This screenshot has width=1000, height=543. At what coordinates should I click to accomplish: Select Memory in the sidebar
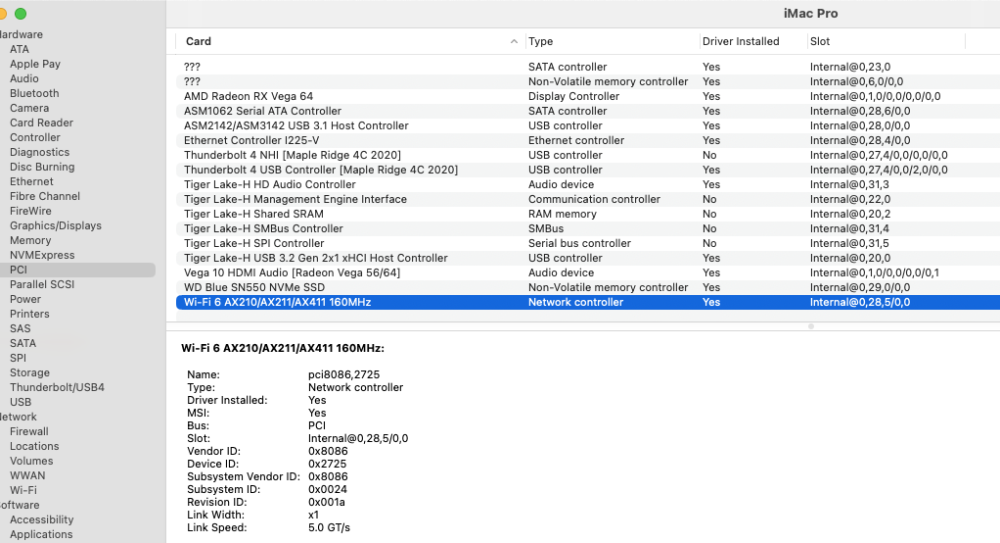coord(30,240)
